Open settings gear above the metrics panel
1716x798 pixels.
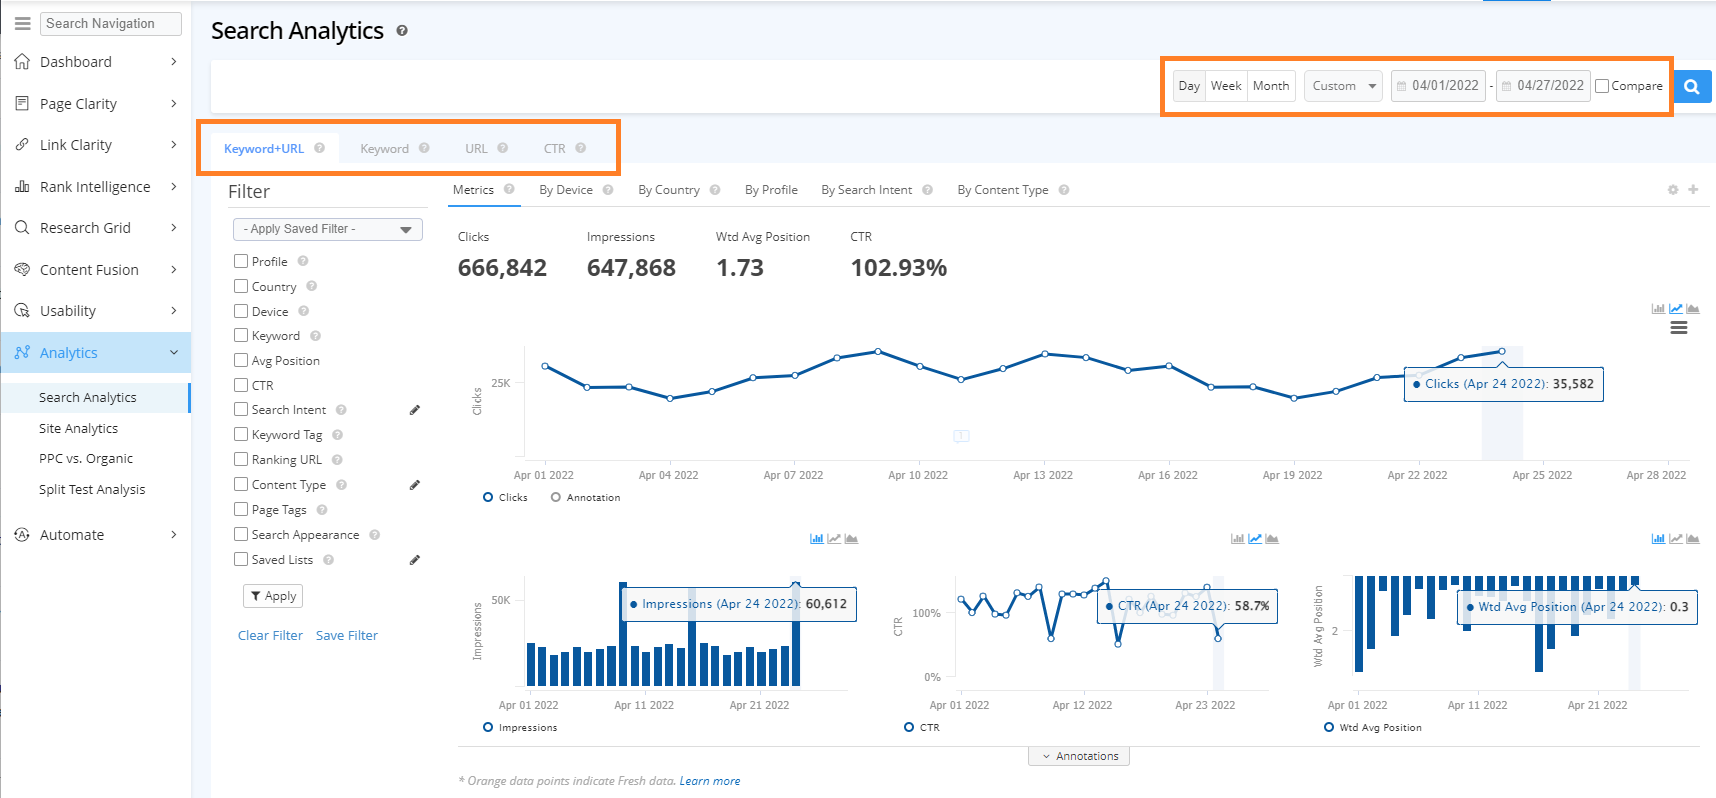pyautogui.click(x=1672, y=190)
